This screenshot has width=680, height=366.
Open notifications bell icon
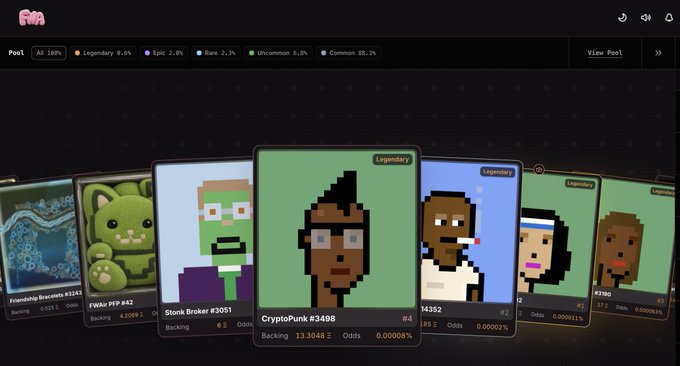click(x=669, y=18)
